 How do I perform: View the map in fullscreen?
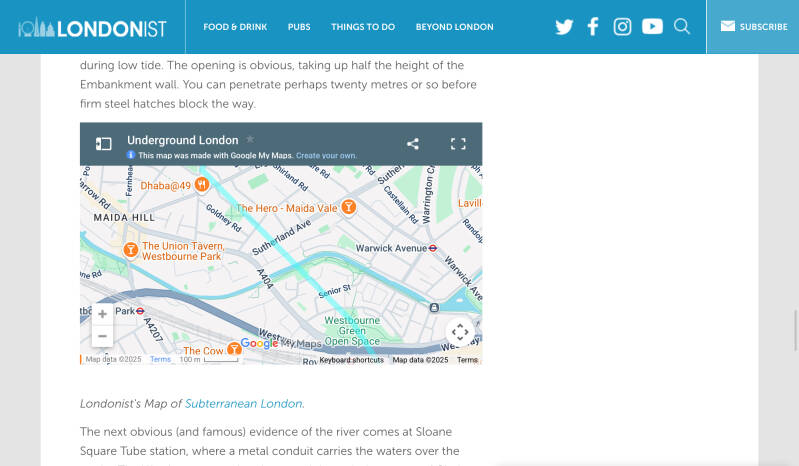458,144
